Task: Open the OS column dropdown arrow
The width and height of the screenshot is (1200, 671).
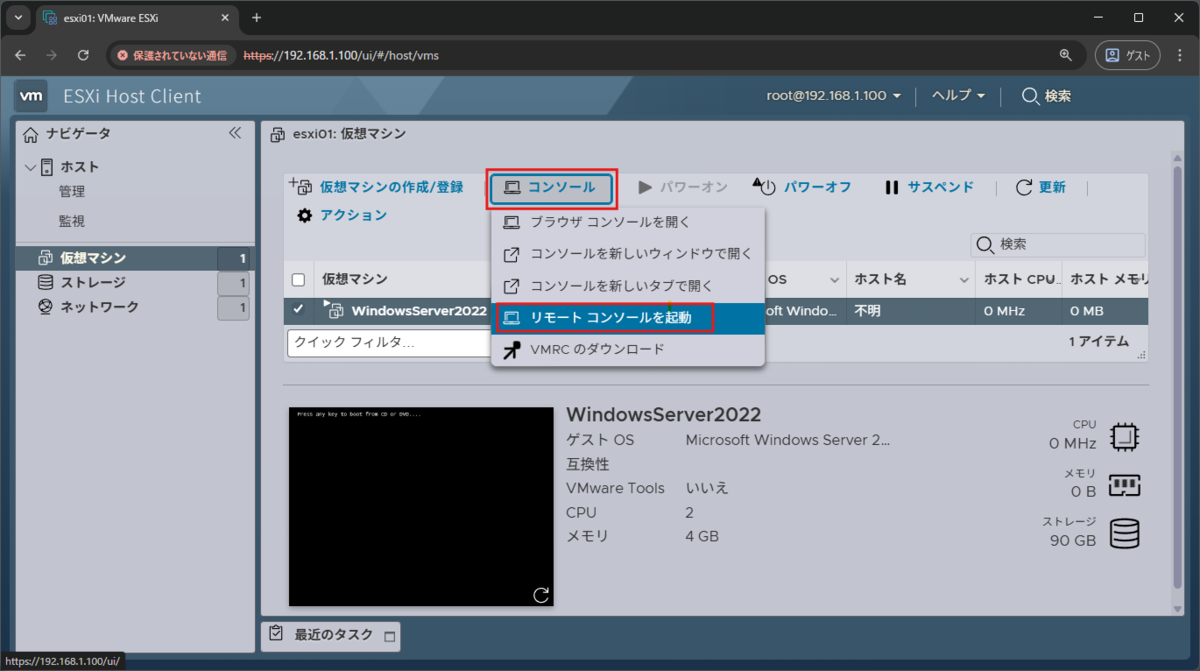Action: [834, 280]
